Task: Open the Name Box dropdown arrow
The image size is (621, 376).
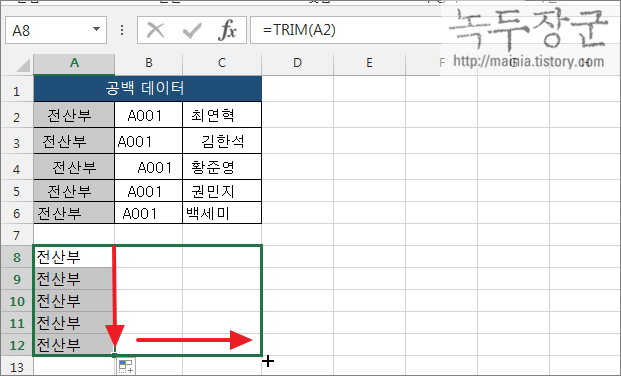Action: point(96,30)
